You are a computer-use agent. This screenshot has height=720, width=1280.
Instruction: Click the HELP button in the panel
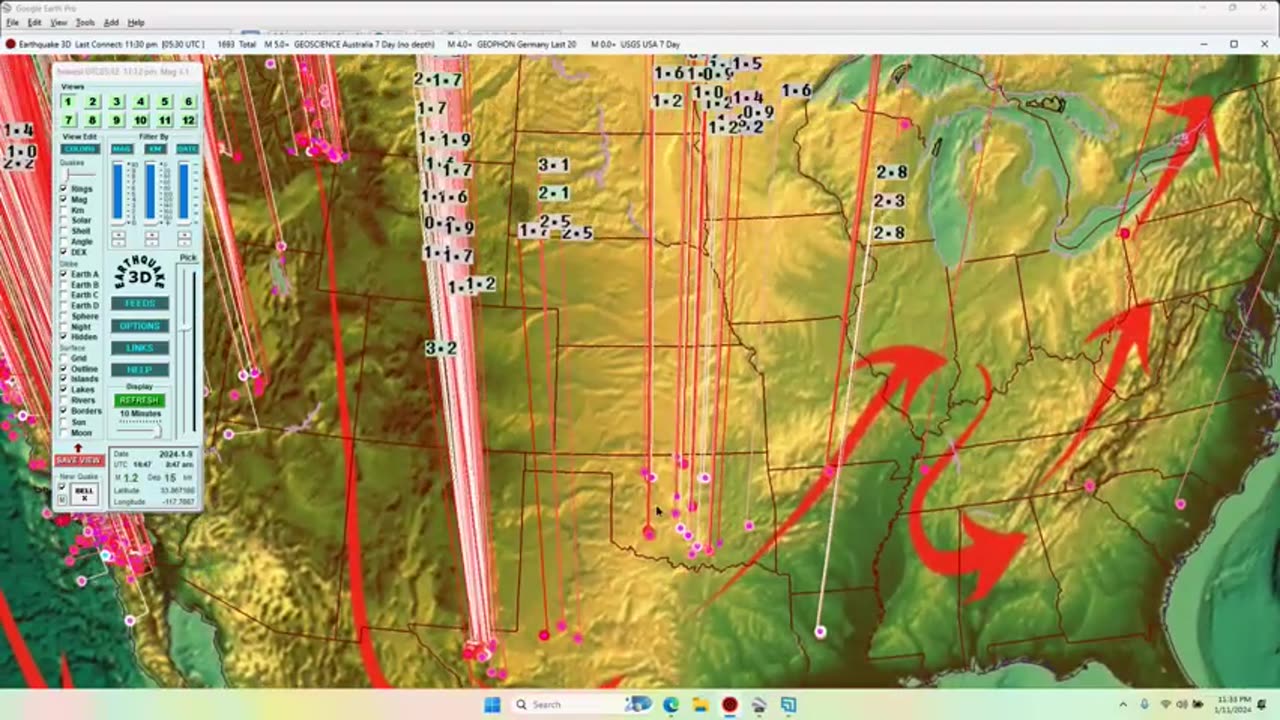click(x=140, y=370)
